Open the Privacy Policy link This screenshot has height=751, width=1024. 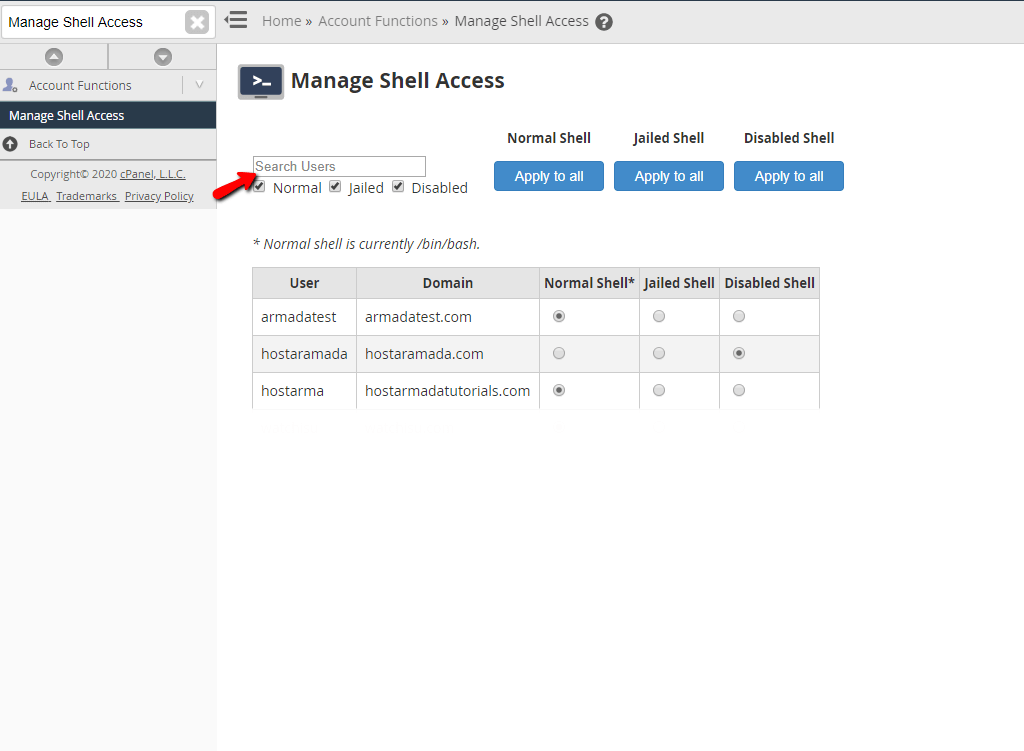click(159, 196)
